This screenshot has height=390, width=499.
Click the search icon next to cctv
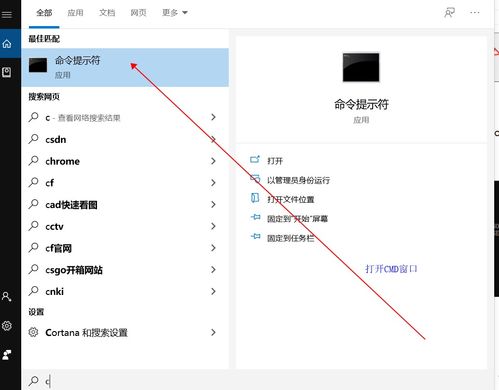(x=33, y=226)
